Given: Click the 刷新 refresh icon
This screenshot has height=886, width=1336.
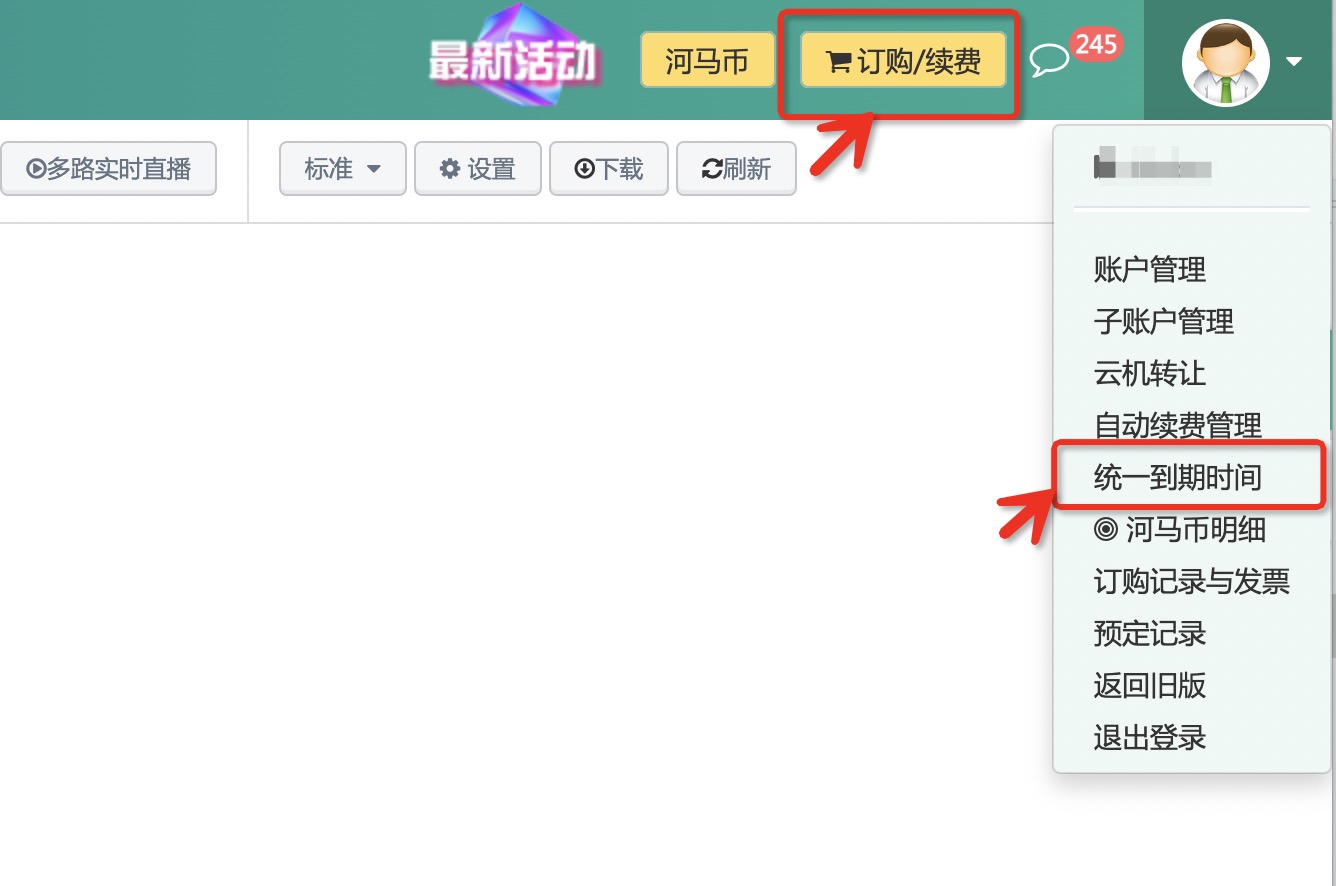Looking at the screenshot, I should click(x=714, y=168).
